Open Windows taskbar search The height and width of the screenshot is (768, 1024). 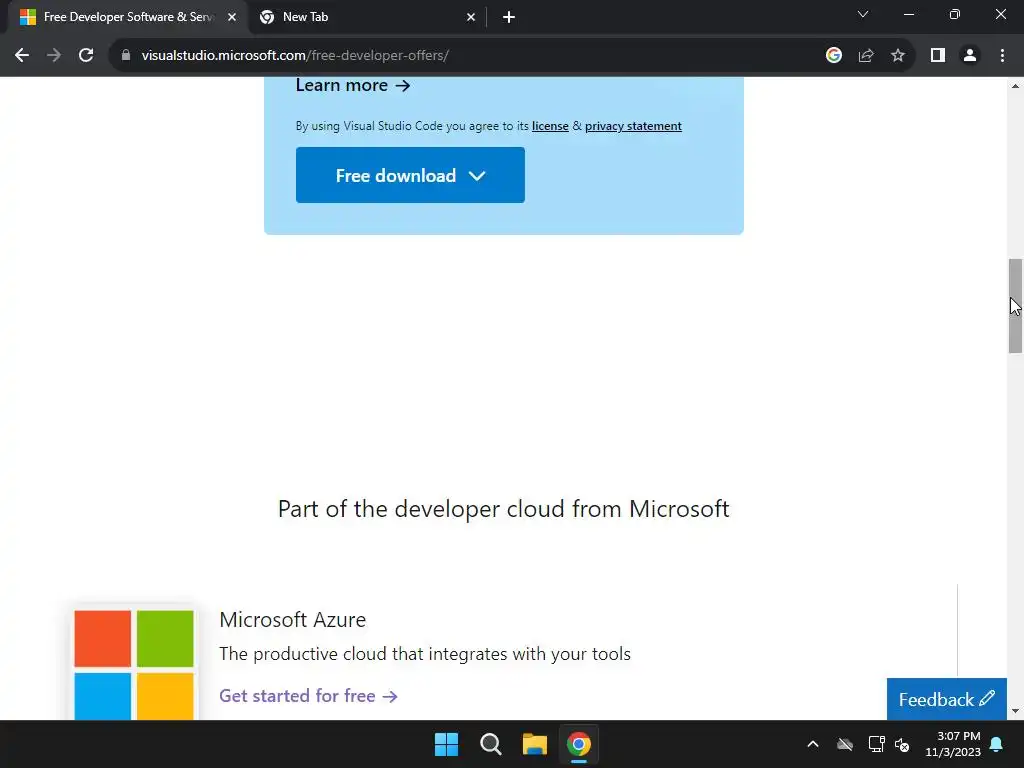(490, 744)
